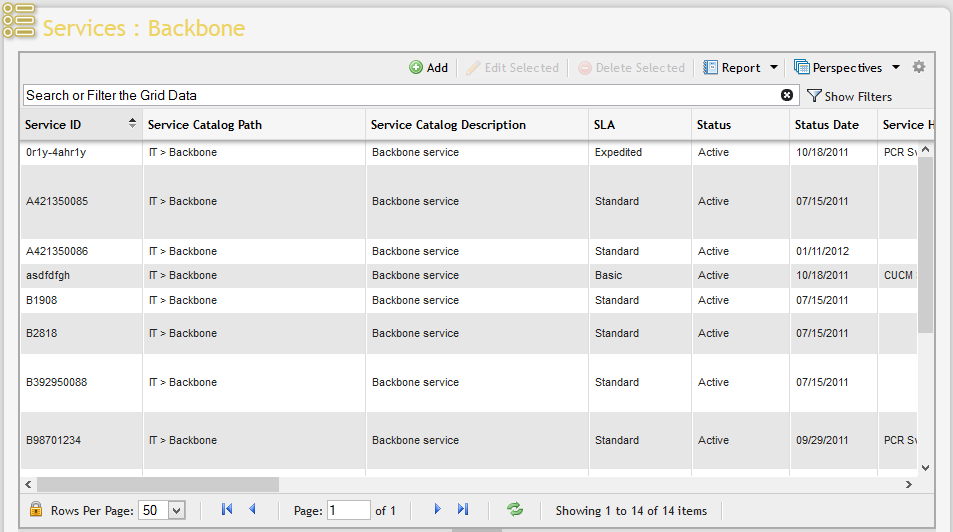Click the SLA column header
Screen dimensions: 953x532
(604, 125)
